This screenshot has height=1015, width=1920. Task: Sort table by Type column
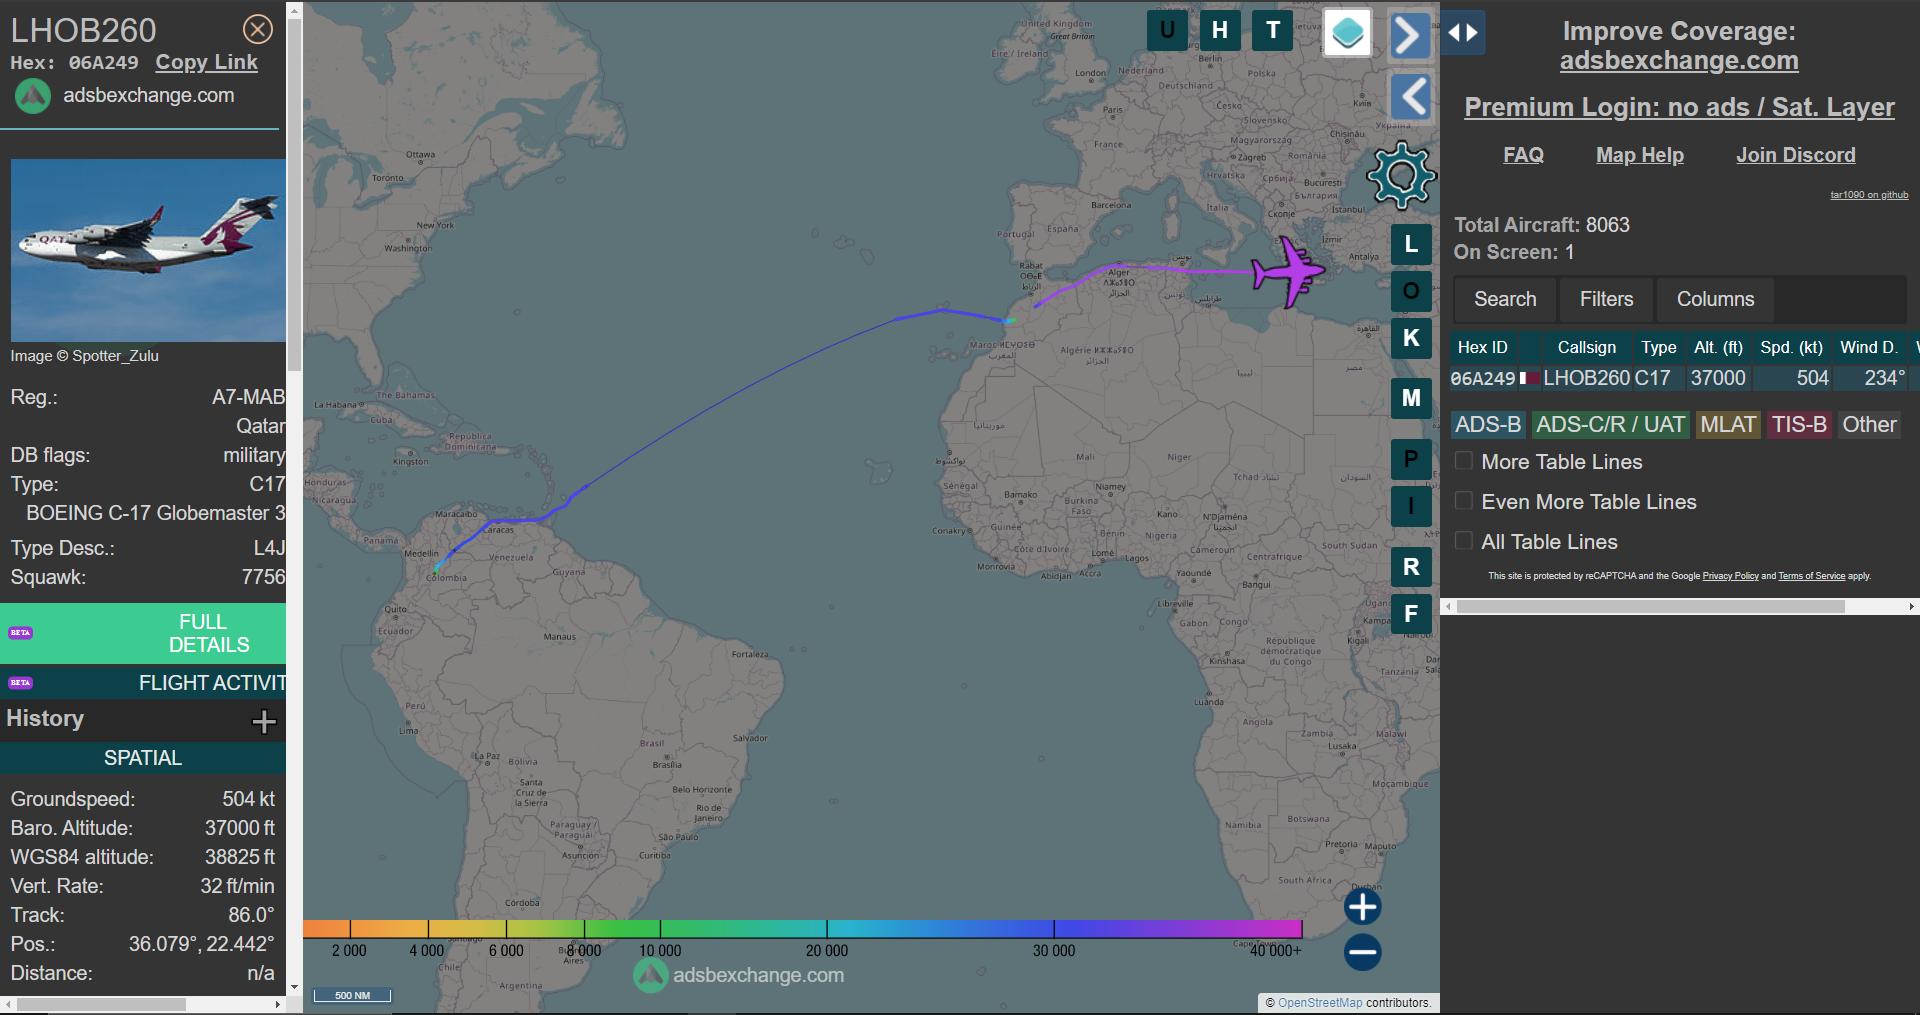click(x=1658, y=347)
